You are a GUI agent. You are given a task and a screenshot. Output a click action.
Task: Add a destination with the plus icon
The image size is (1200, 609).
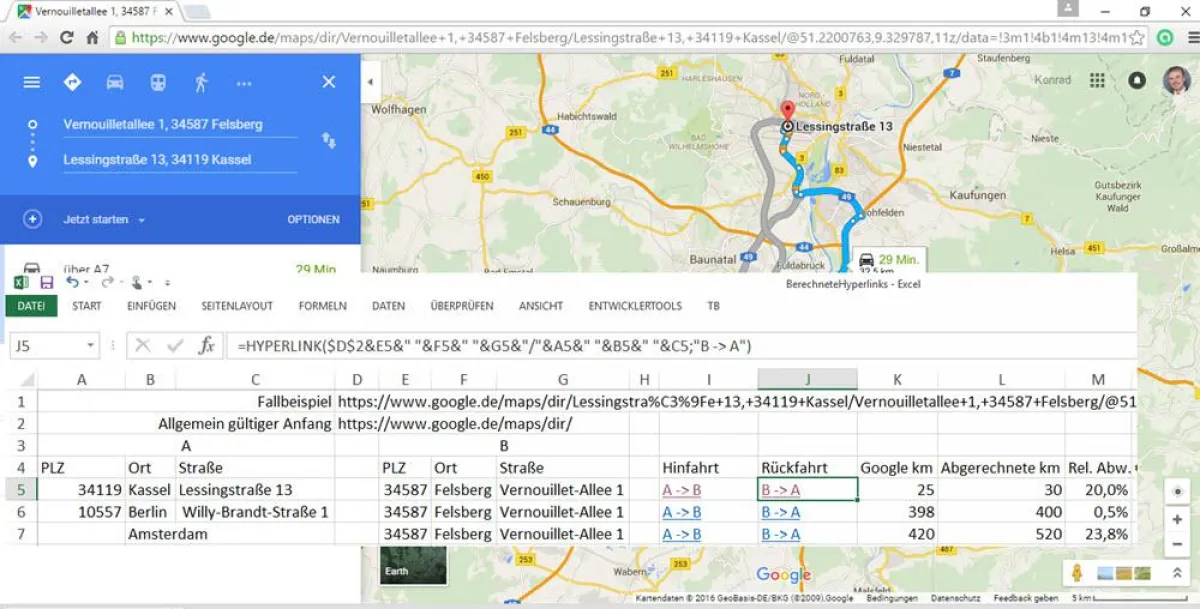[x=32, y=219]
